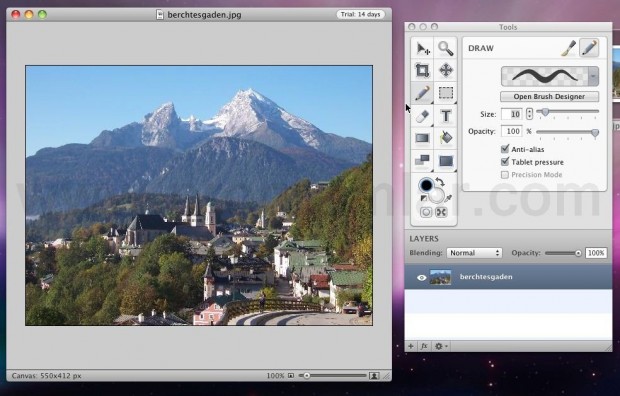Select the Crop tool
620x396 pixels.
(x=422, y=70)
